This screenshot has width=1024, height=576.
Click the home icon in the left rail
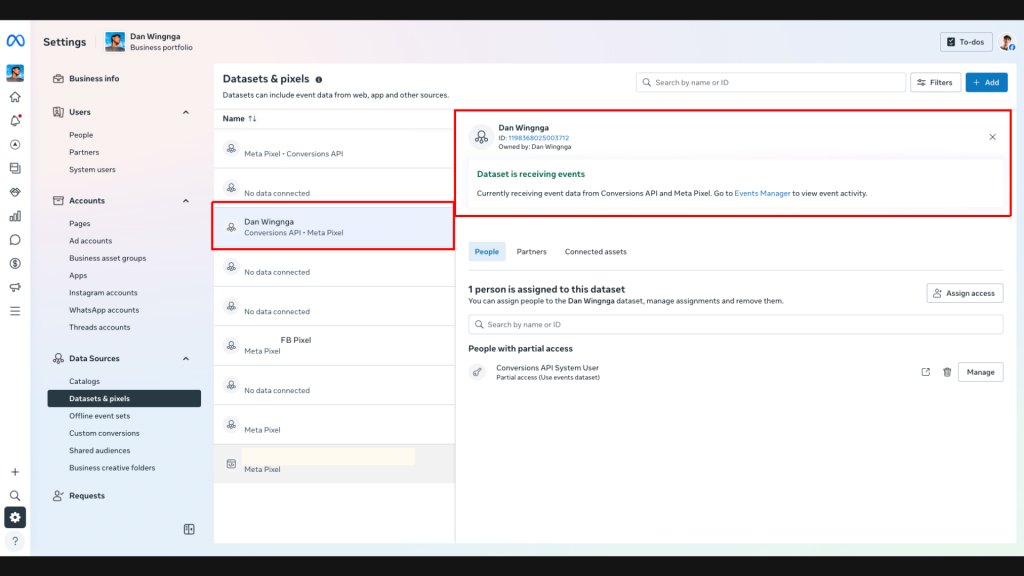pyautogui.click(x=15, y=97)
